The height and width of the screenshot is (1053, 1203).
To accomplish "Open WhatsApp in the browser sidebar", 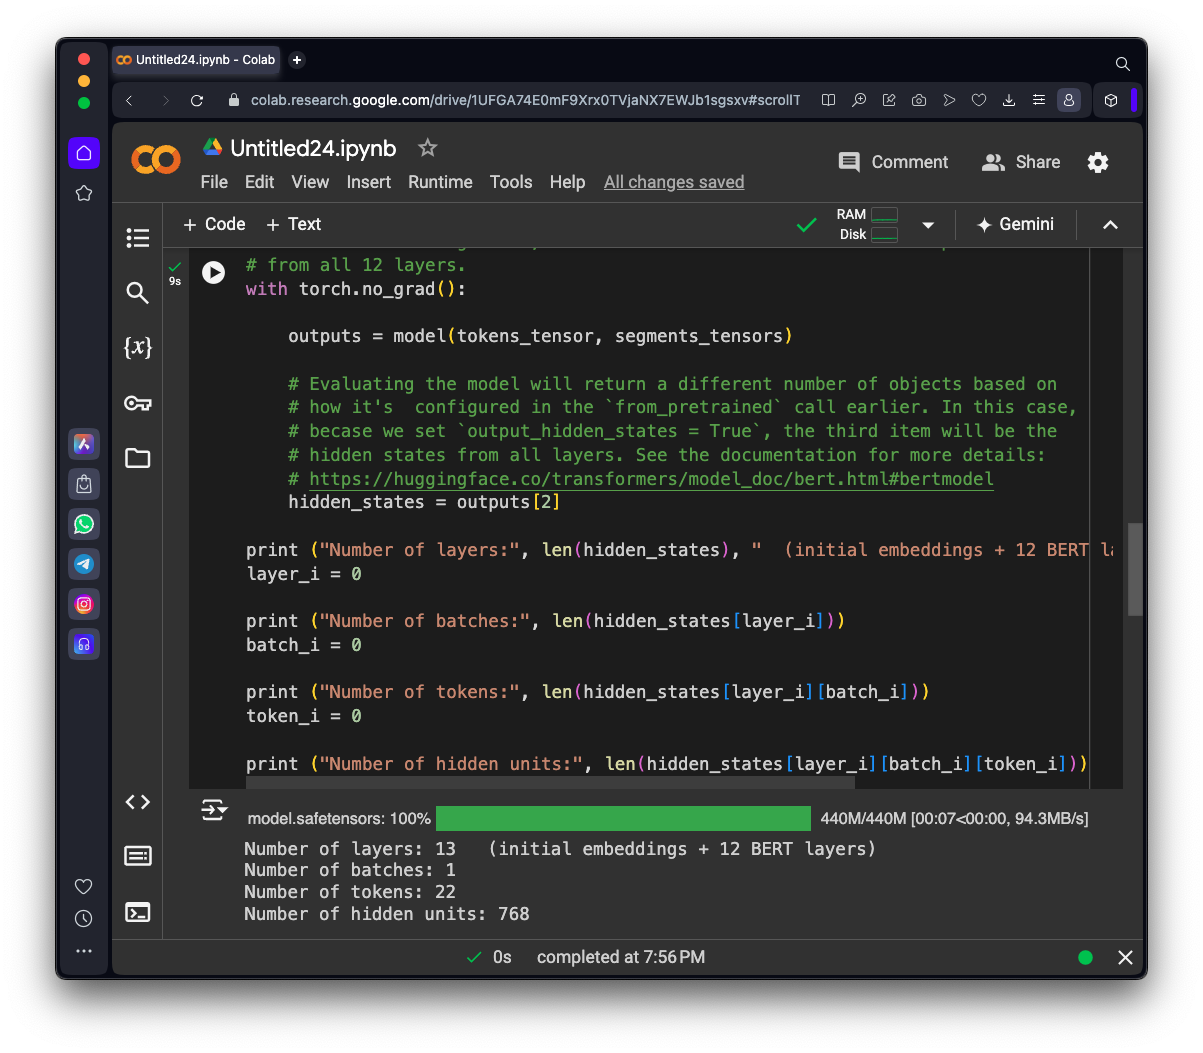I will 84,524.
